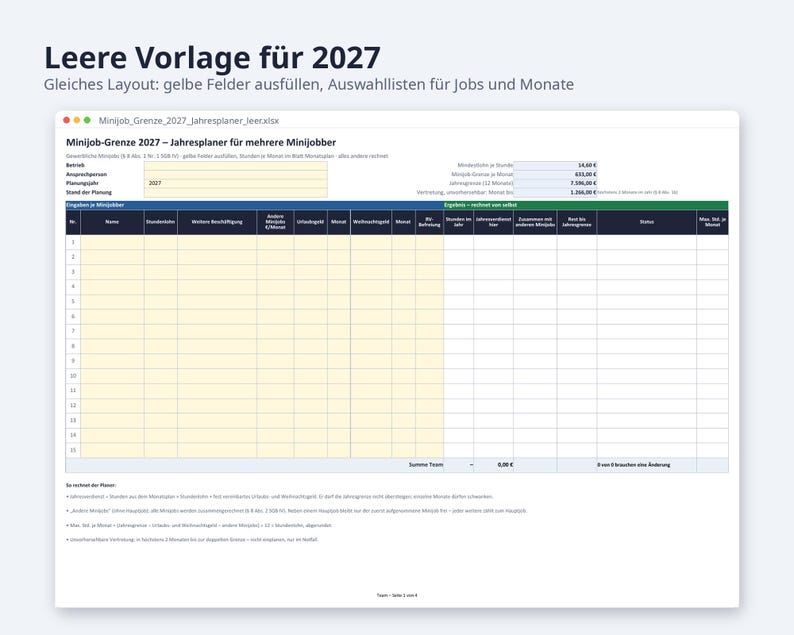Click the yellow minimize window dot
Image resolution: width=794 pixels, height=635 pixels.
click(77, 120)
